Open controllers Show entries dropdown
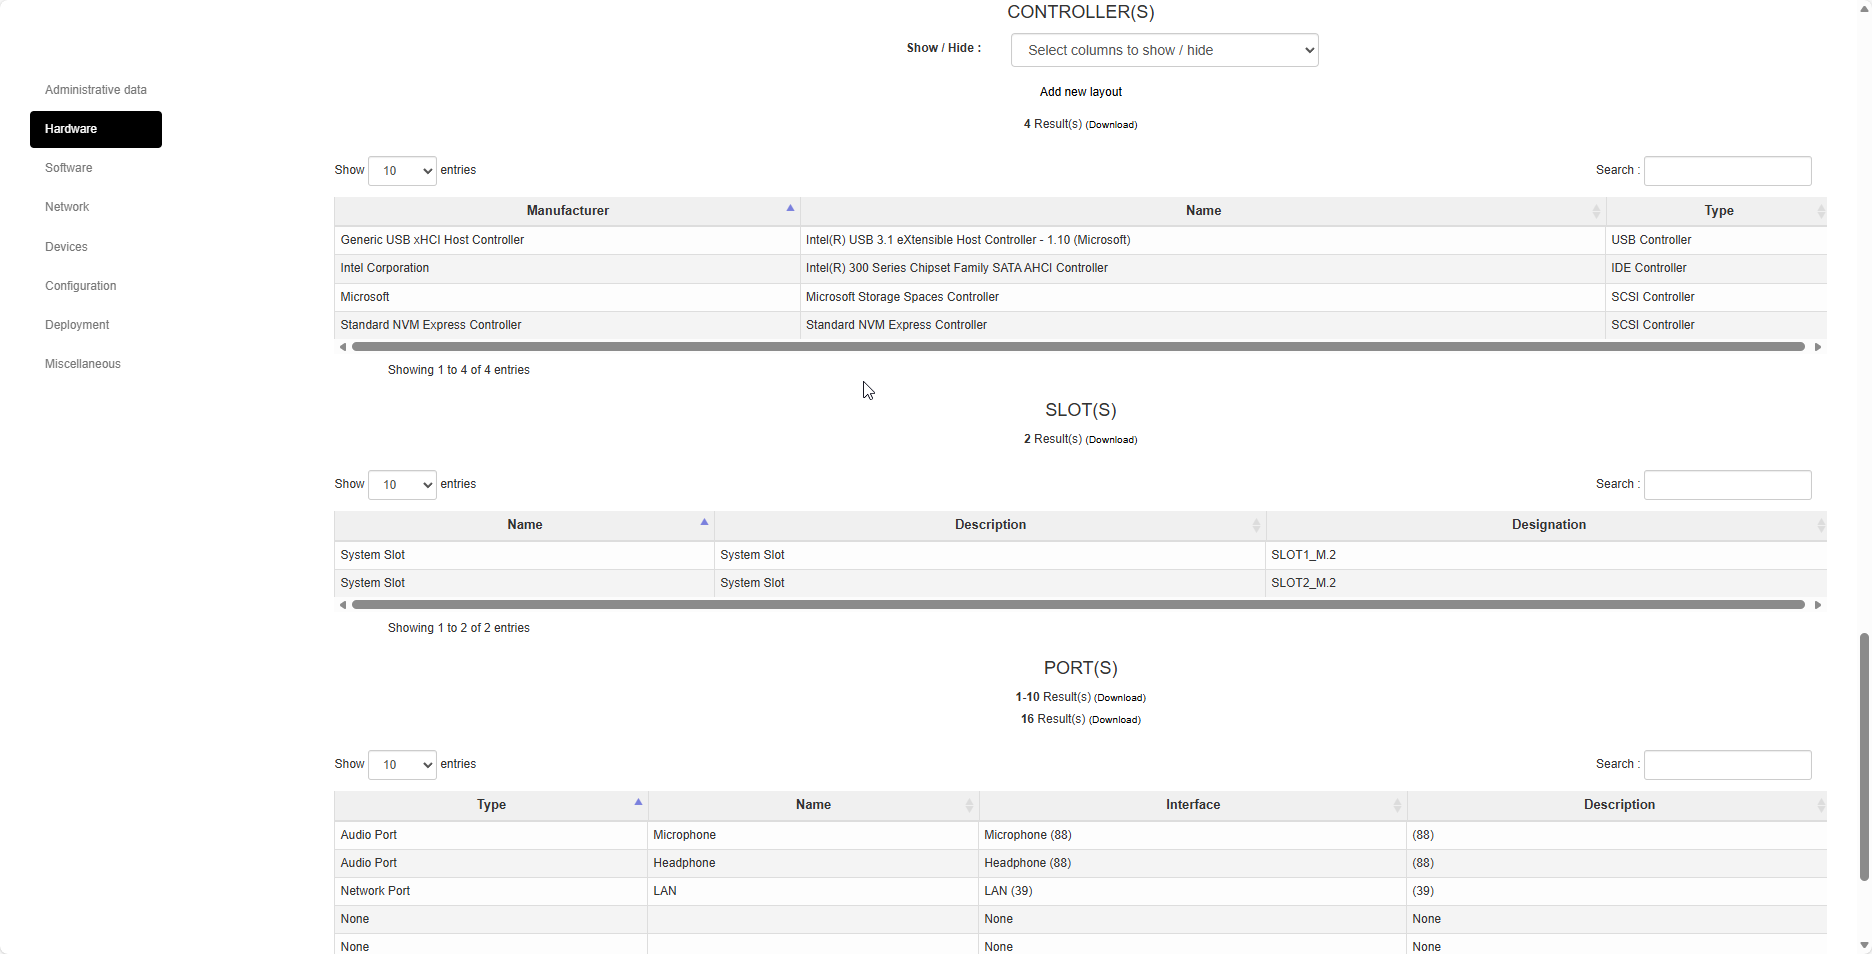Screen dimensions: 1872x954 pos(402,171)
